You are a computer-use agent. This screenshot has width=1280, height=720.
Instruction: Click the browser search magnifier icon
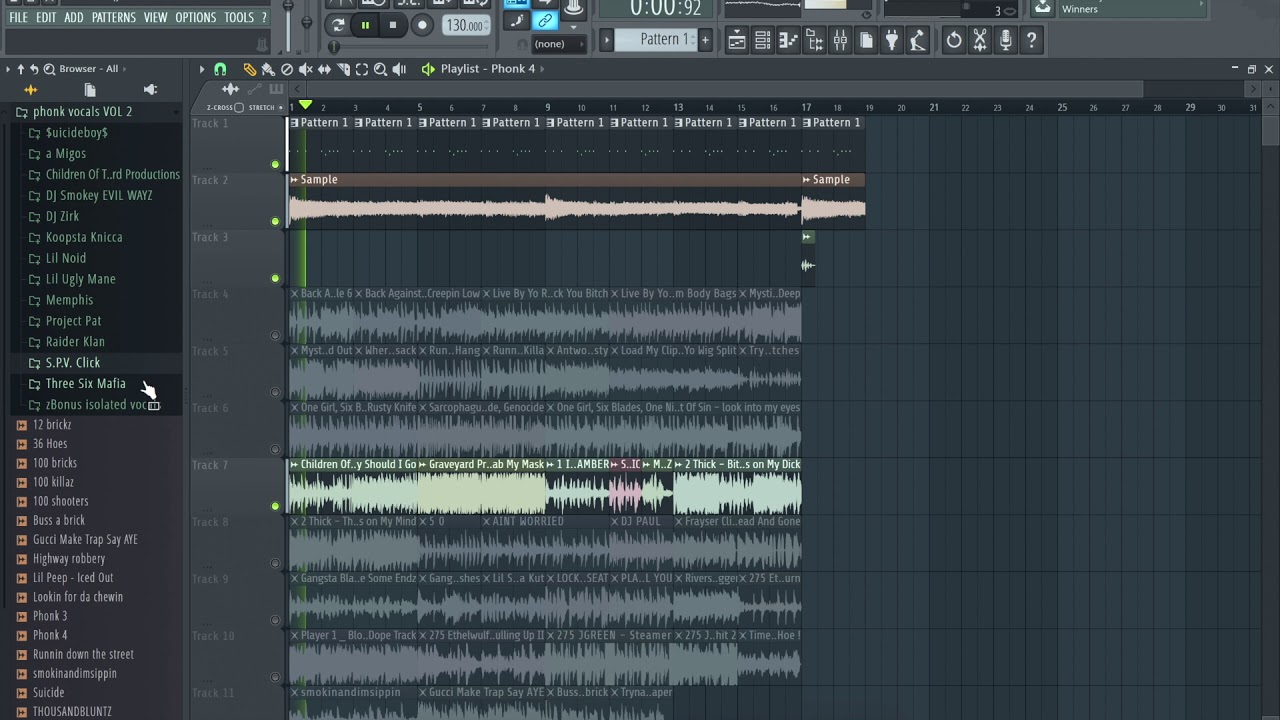coord(49,69)
